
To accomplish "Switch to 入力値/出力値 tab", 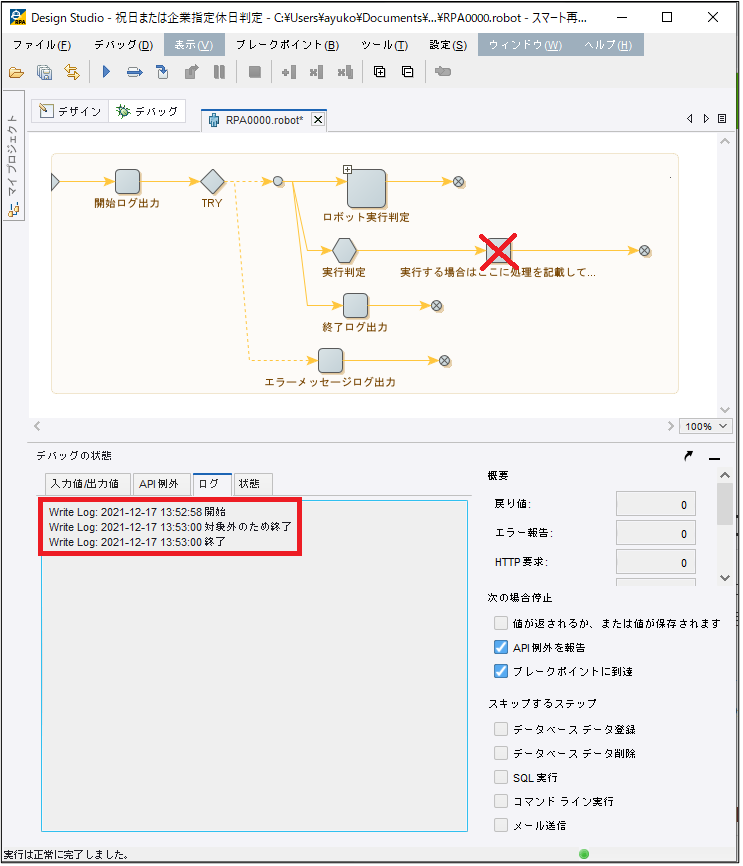I will (x=86, y=484).
